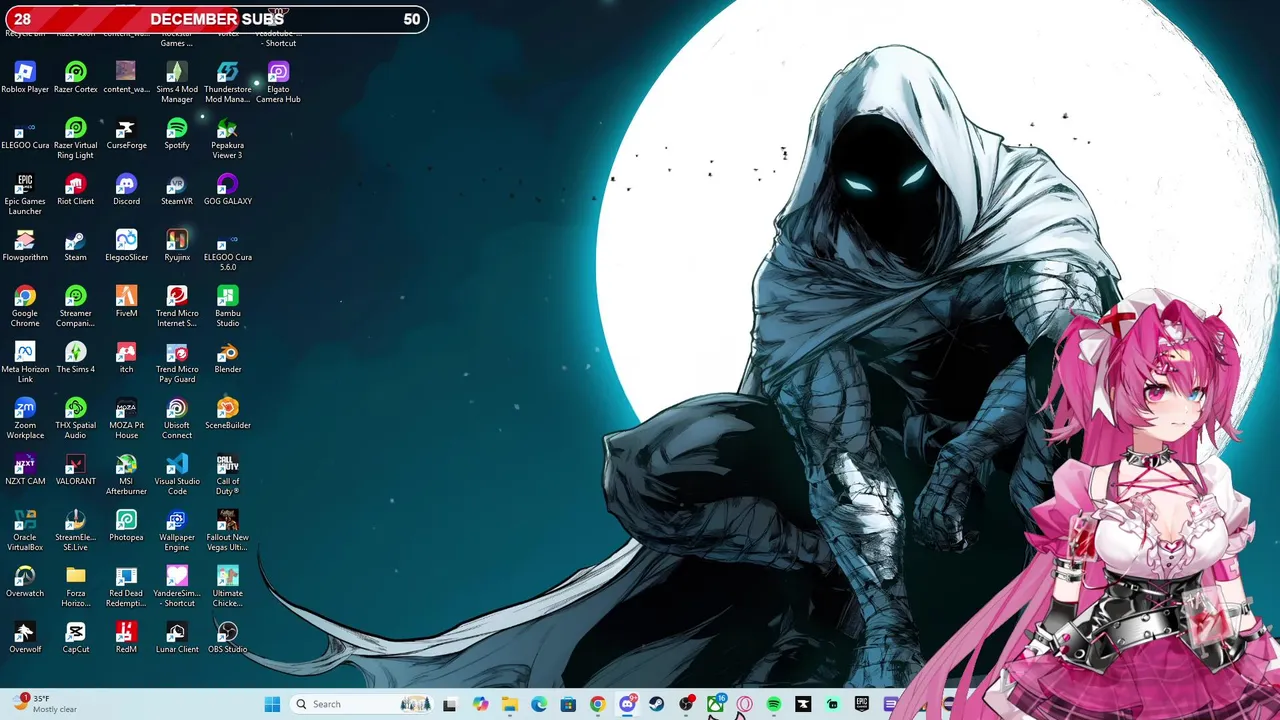Open the Lunar Client desktop icon

[177, 638]
